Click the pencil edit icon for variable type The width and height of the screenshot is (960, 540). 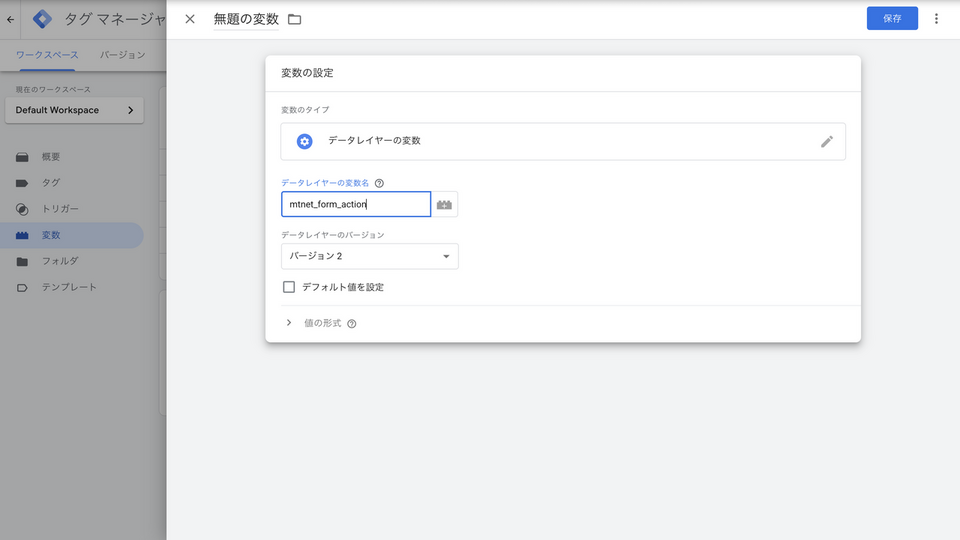826,142
